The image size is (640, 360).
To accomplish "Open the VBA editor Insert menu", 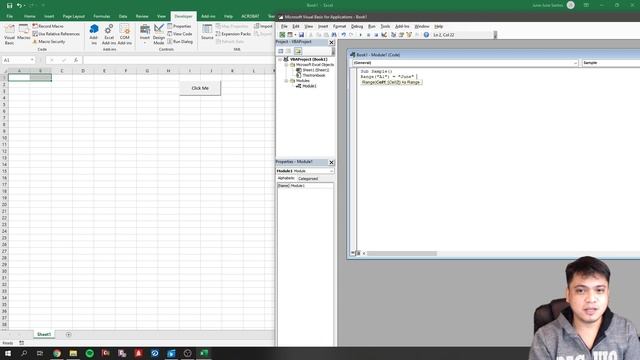I will click(x=322, y=26).
